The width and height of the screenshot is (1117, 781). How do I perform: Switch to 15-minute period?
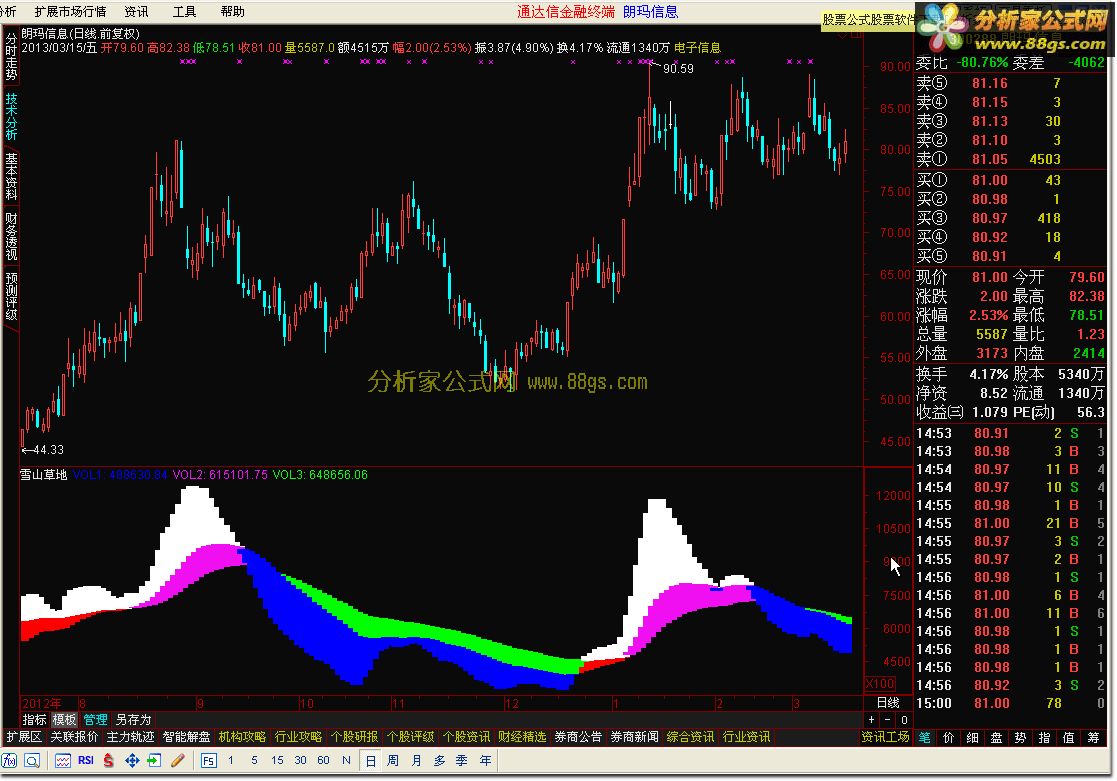pos(277,760)
